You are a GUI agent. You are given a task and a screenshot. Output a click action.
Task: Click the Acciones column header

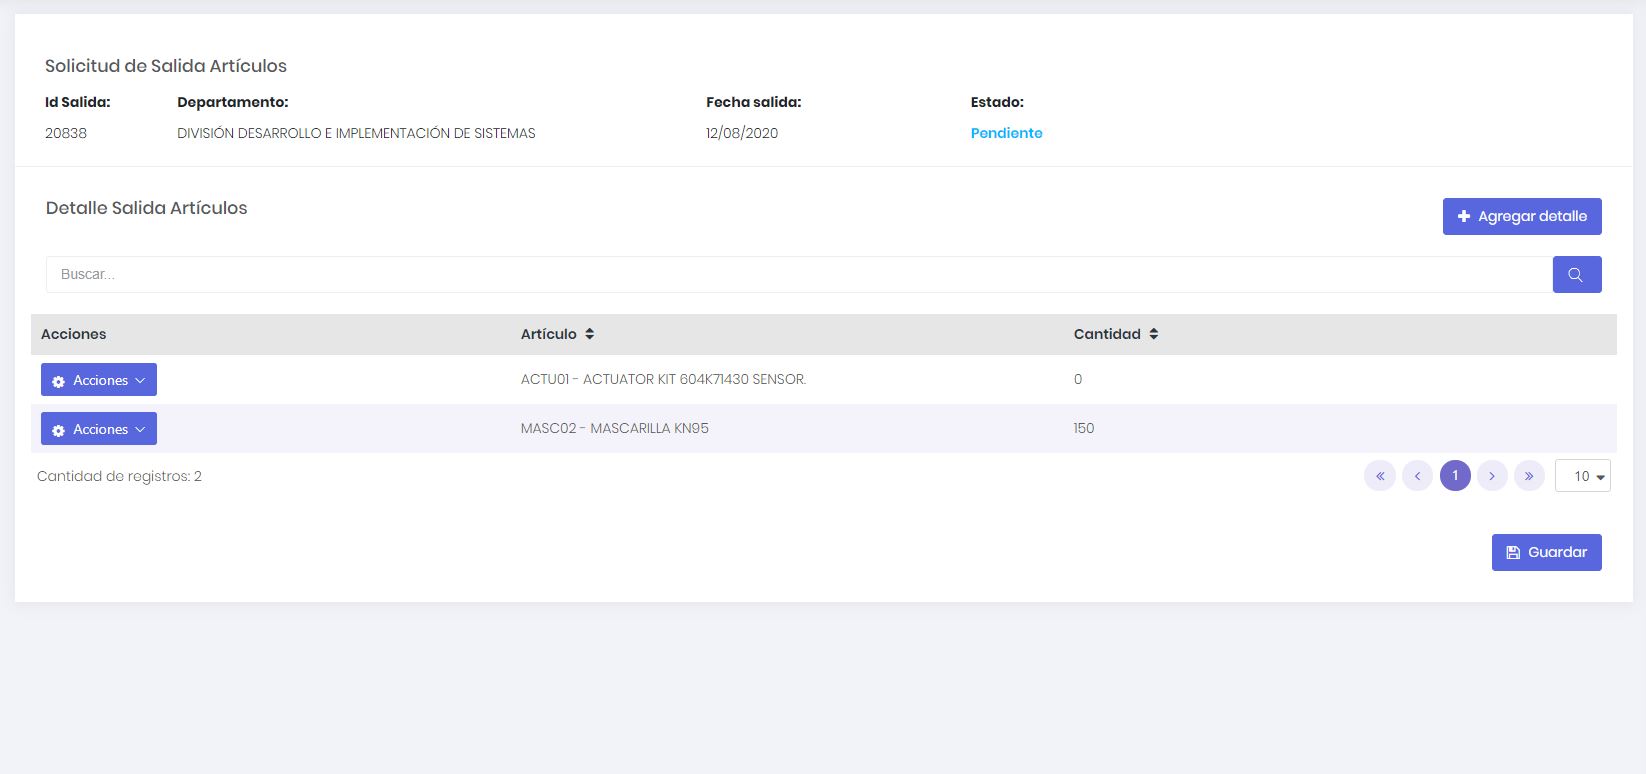73,334
